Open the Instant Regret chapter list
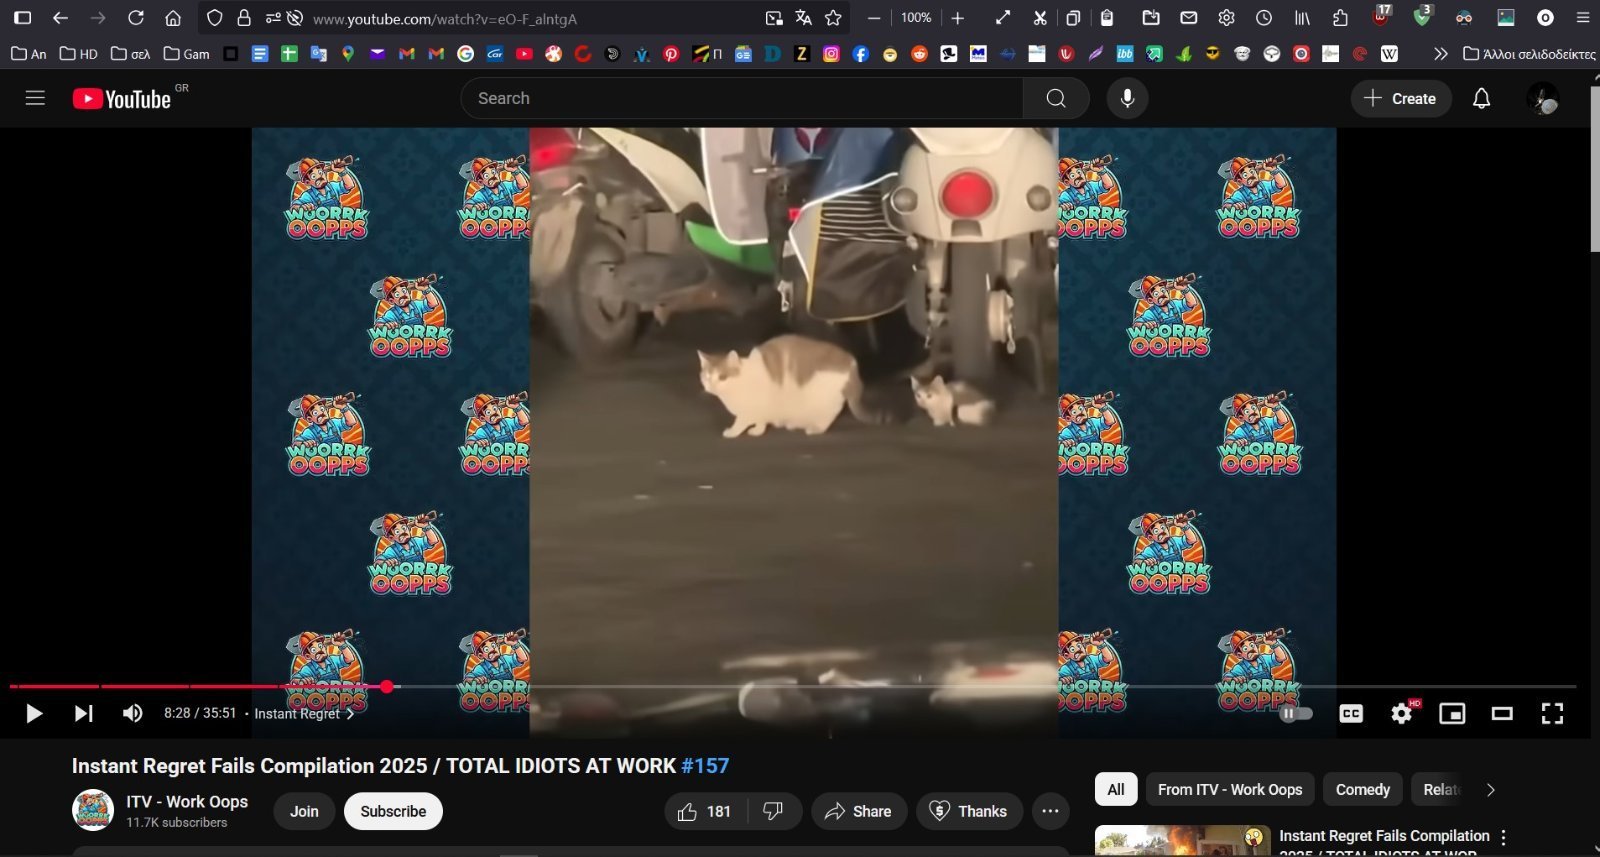Screen dimensions: 1600x857 point(304,713)
